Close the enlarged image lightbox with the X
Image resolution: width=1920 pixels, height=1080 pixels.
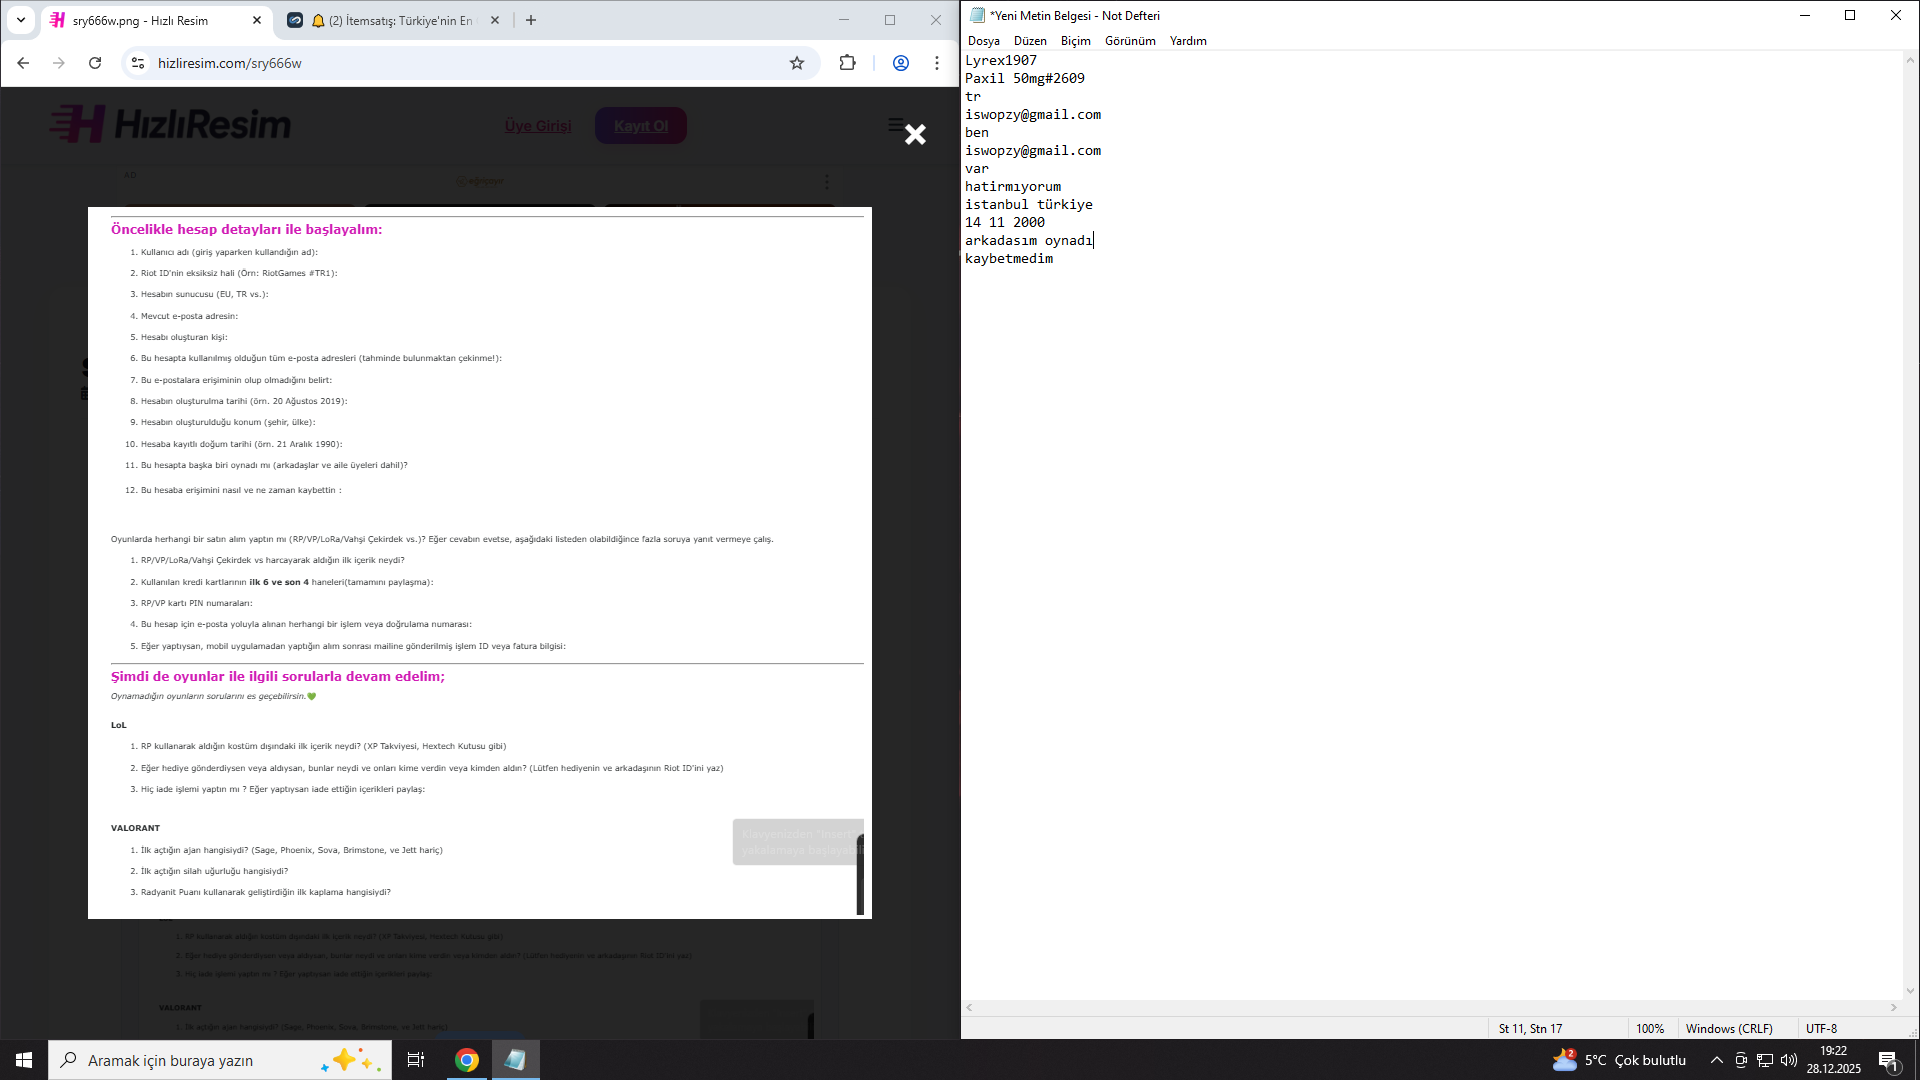coord(915,135)
